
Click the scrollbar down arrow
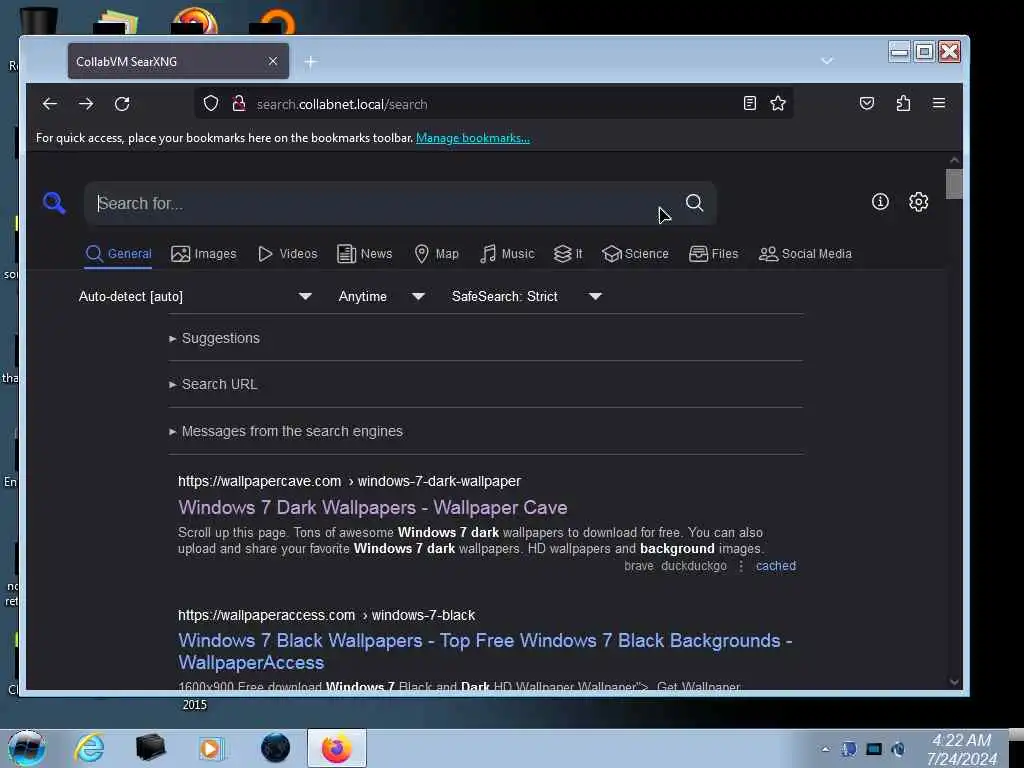coord(954,682)
